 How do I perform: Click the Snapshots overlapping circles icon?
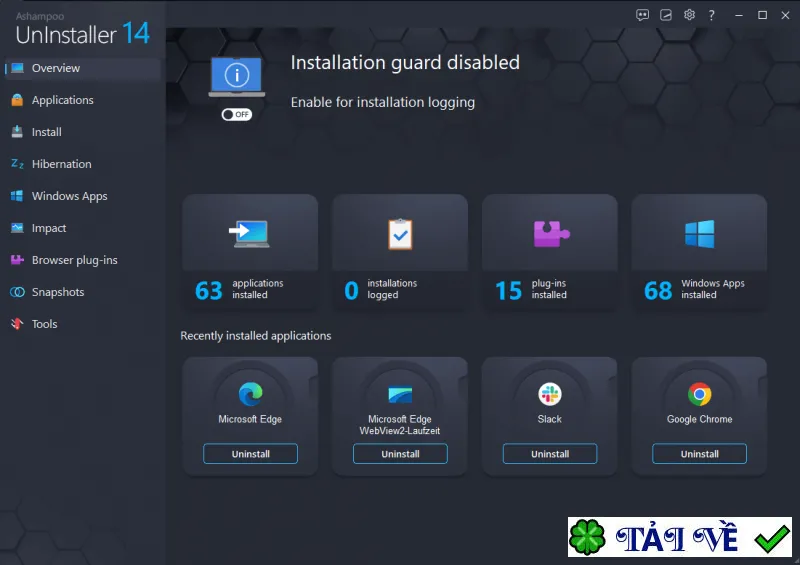click(17, 292)
